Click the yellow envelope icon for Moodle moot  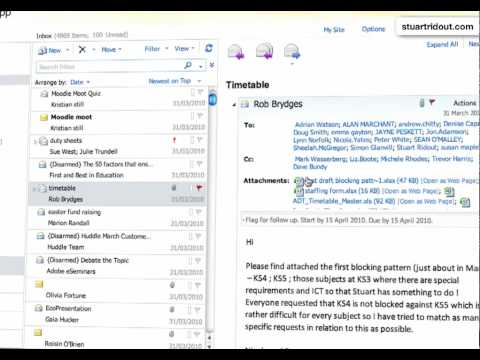click(44, 117)
